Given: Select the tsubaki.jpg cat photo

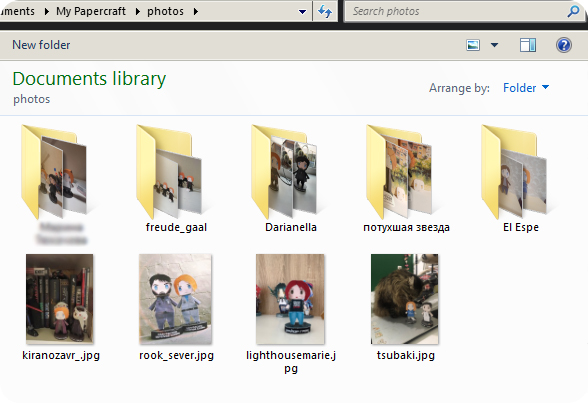Looking at the screenshot, I should pos(405,307).
